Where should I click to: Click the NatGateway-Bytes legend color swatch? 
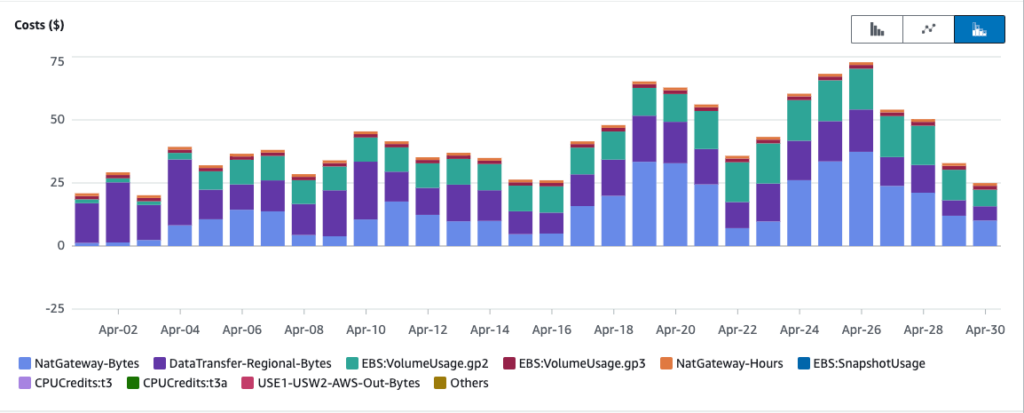pos(24,364)
